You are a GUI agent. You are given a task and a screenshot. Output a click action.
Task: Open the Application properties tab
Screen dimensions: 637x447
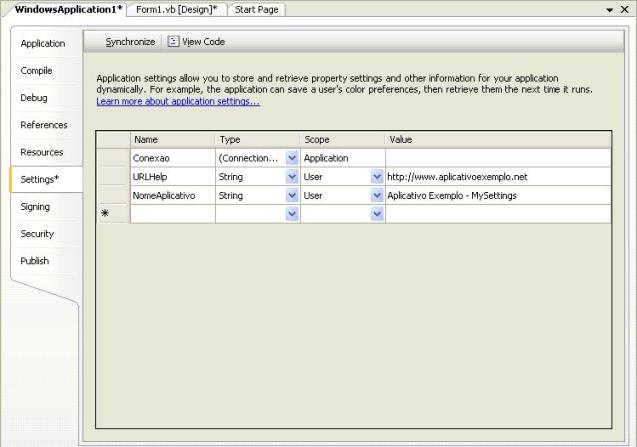[x=43, y=44]
